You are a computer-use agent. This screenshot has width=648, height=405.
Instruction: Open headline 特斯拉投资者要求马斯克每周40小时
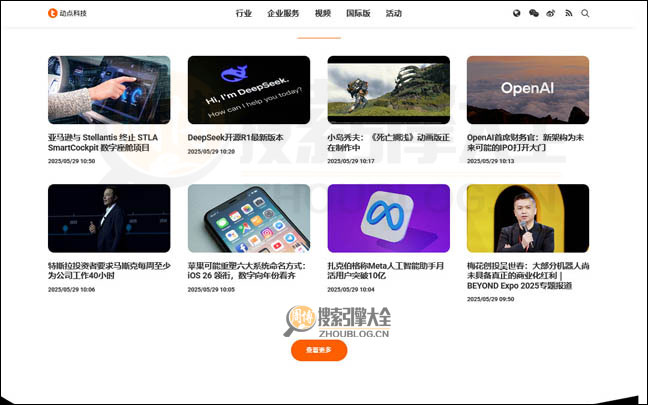pos(109,271)
